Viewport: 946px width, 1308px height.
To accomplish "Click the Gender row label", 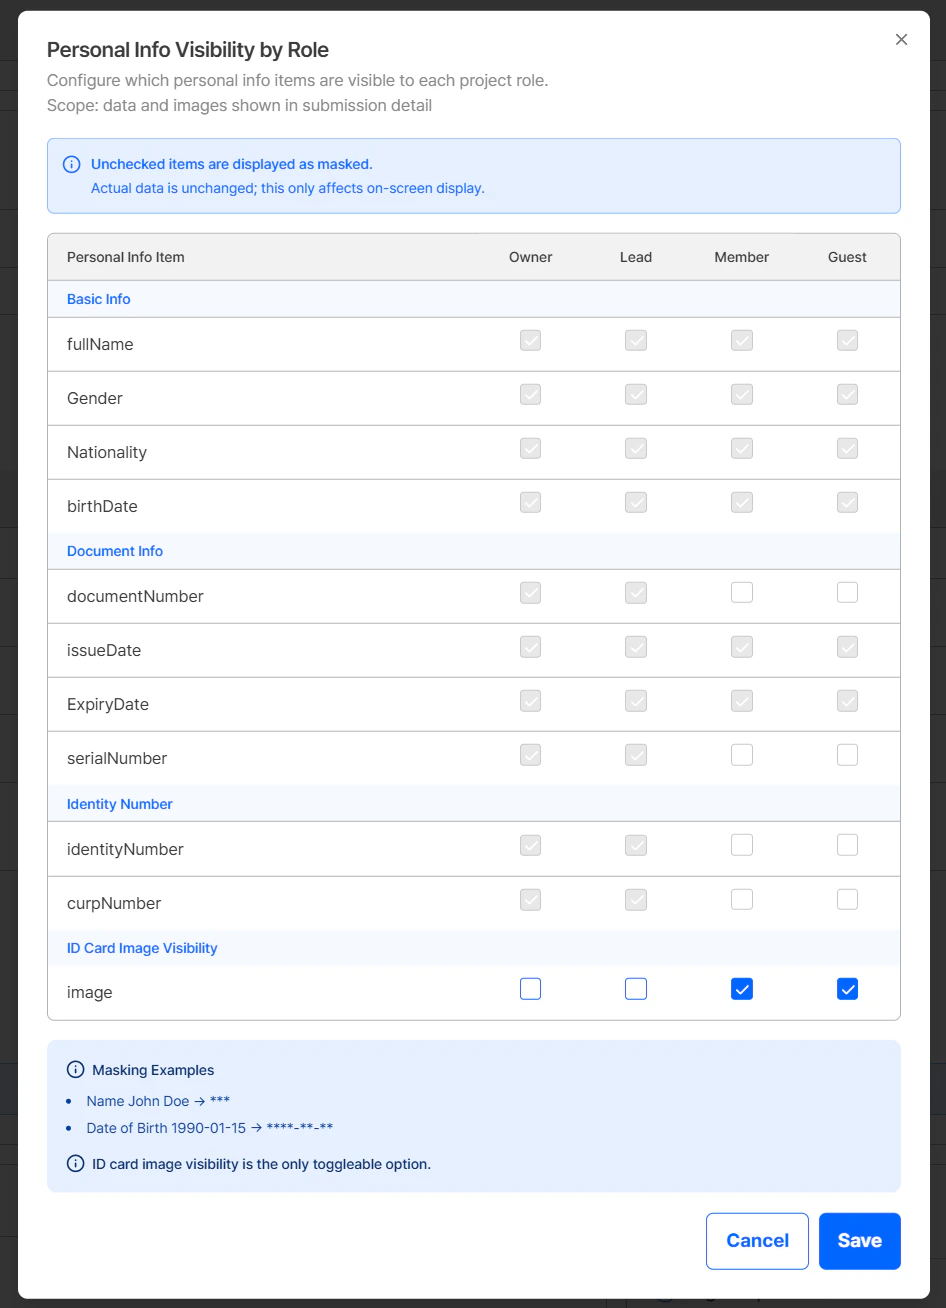I will (95, 398).
